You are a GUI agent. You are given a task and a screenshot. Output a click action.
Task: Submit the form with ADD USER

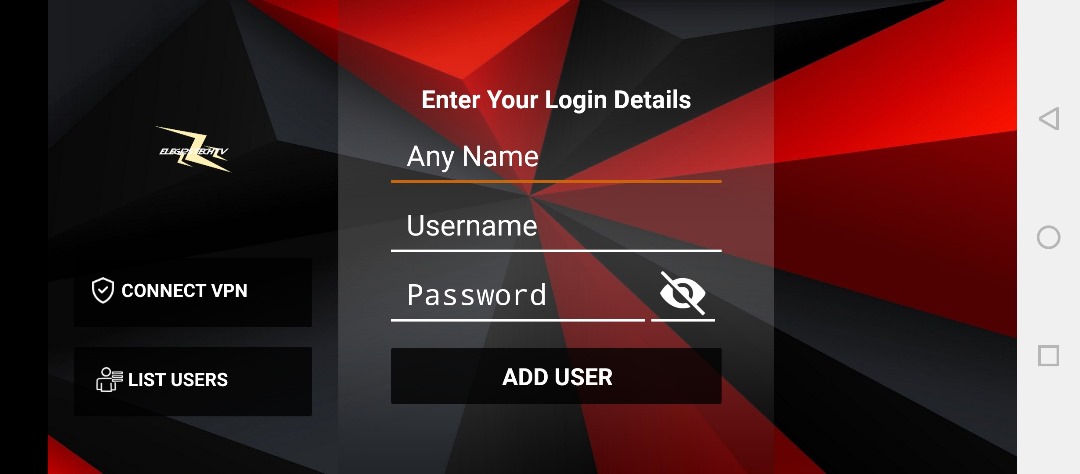(556, 376)
